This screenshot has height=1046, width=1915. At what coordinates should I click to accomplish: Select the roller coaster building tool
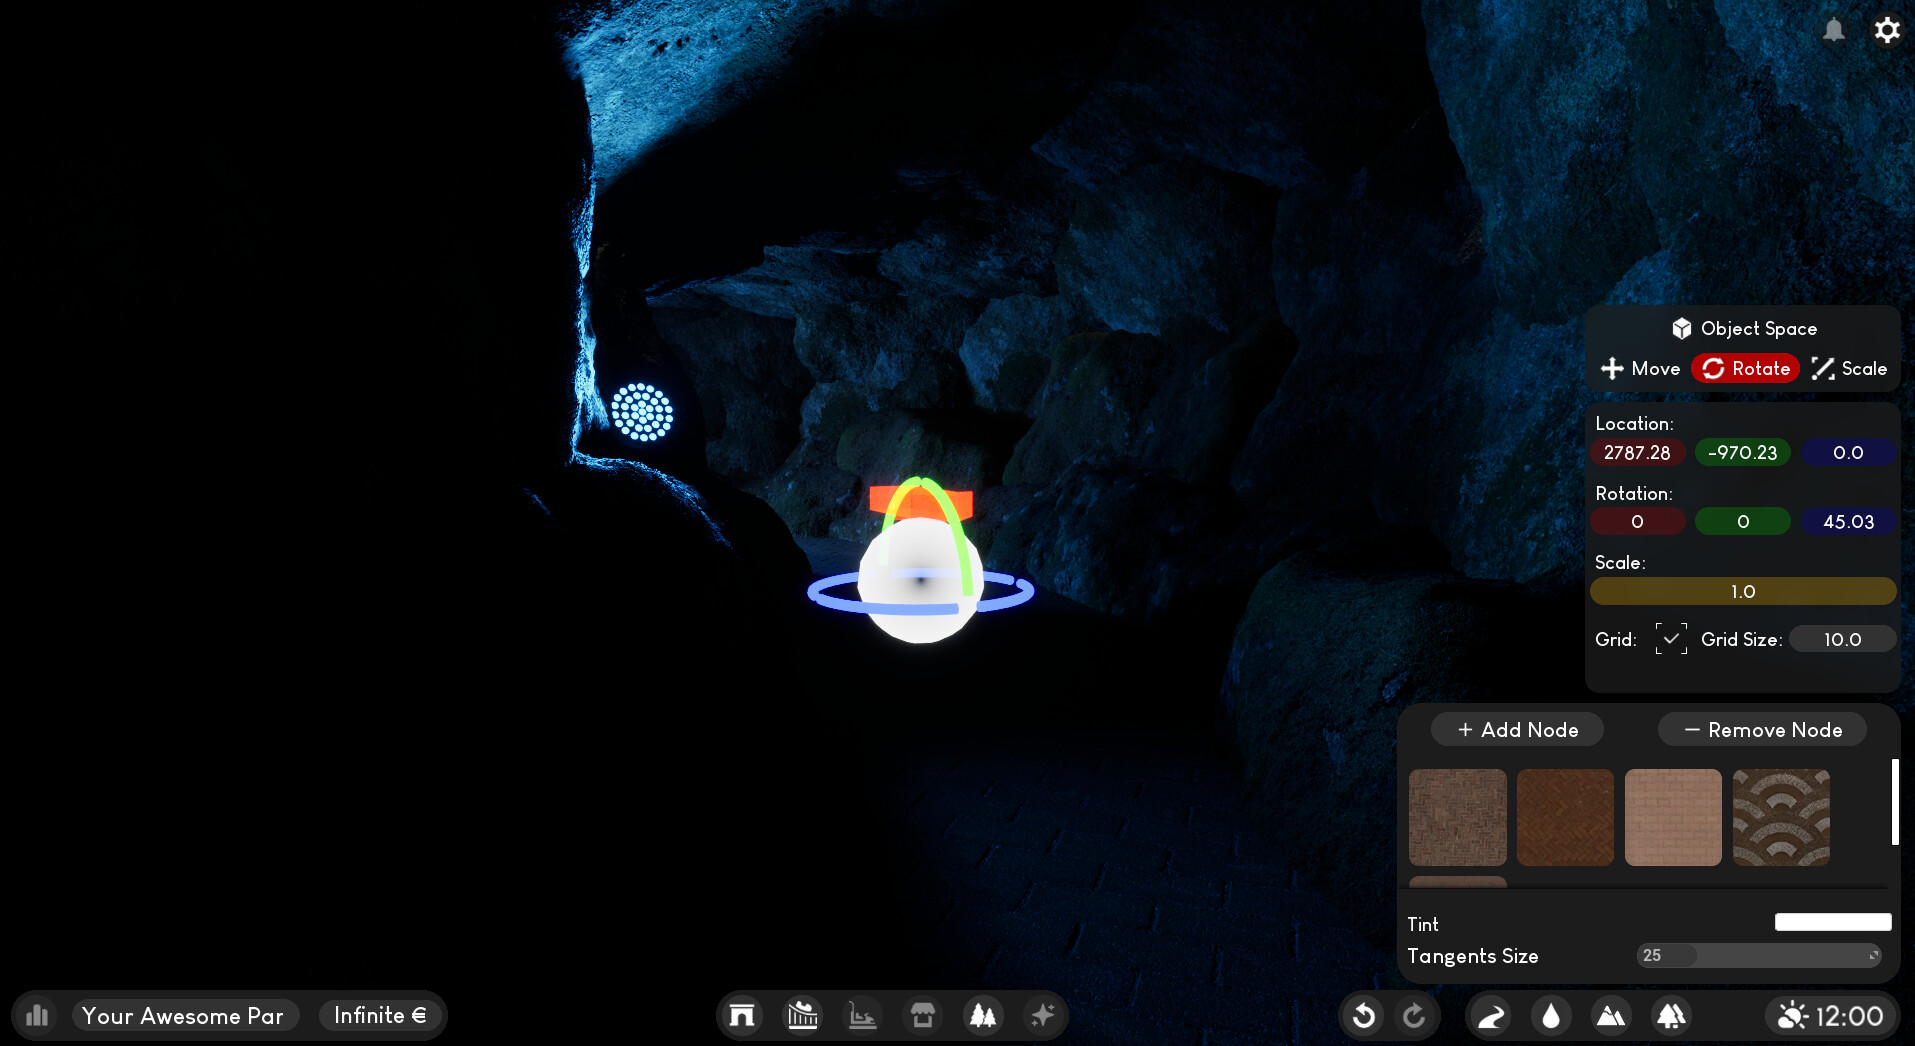pos(801,1015)
